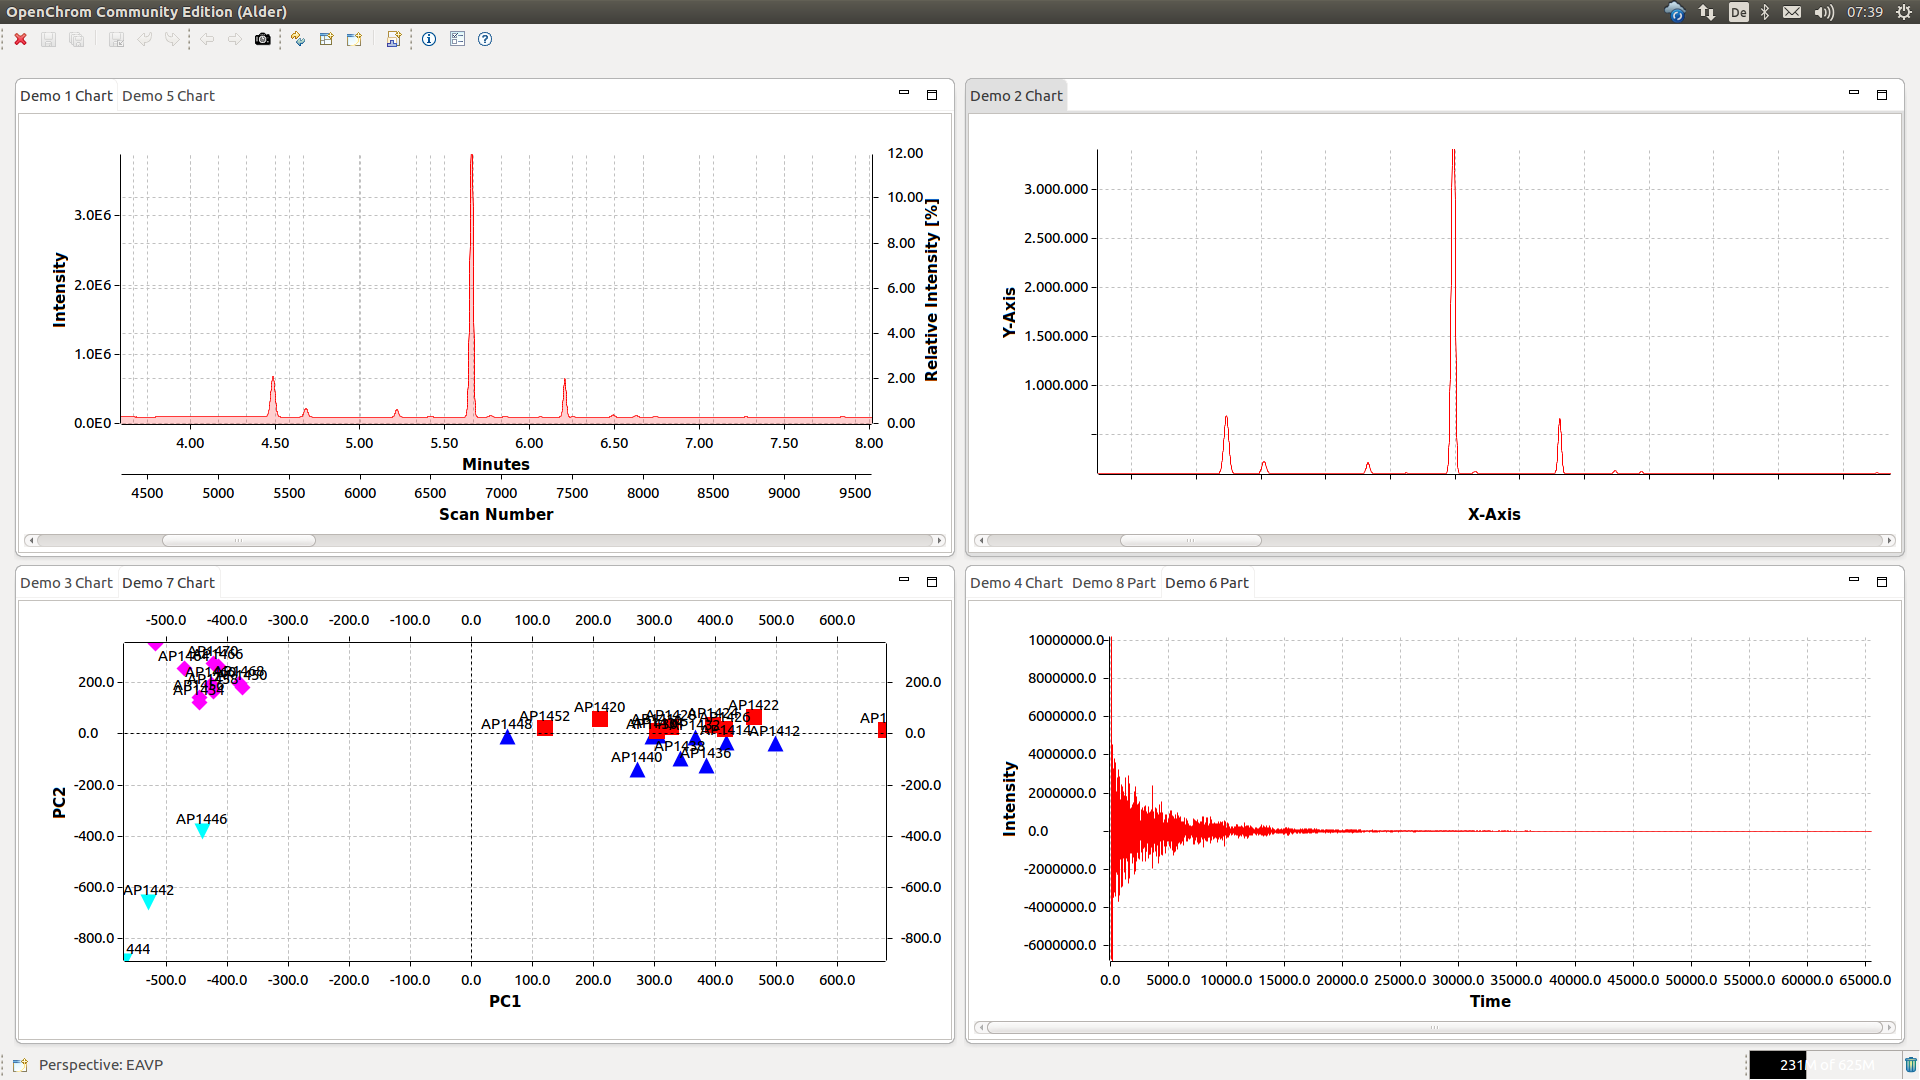Open the Bluetooth tray menu
Screen dimensions: 1920x1080
pyautogui.click(x=1765, y=12)
